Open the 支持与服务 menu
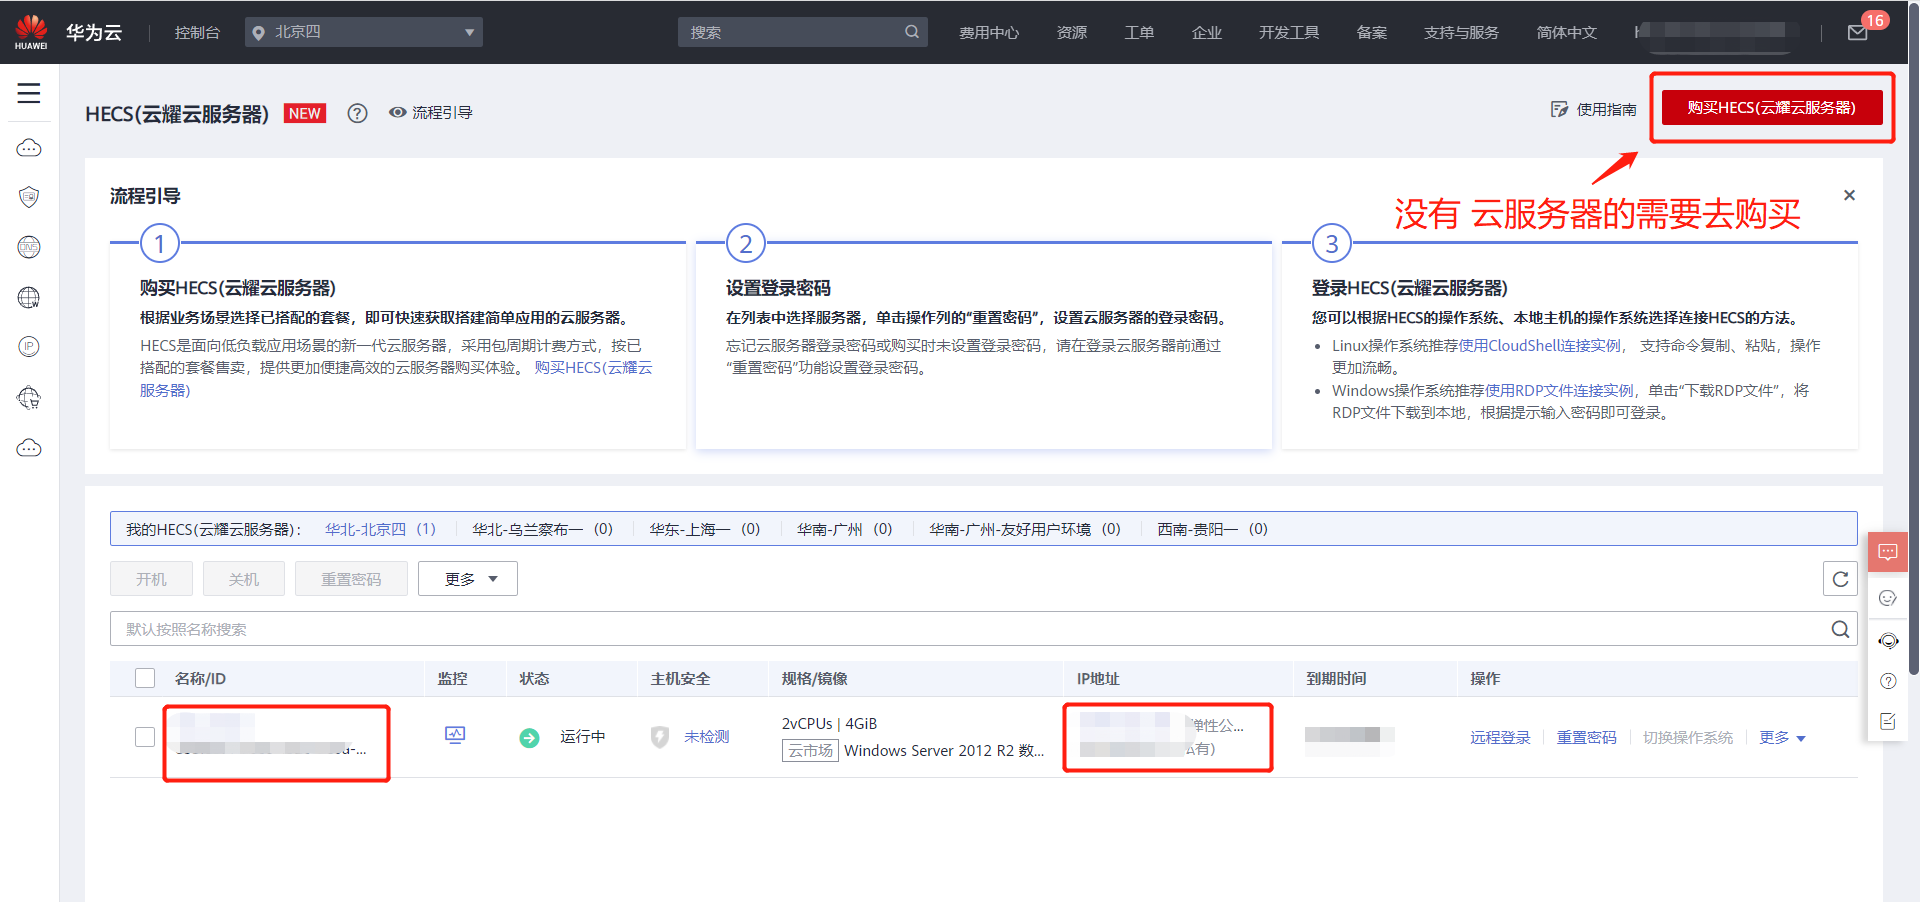Viewport: 1920px width, 902px height. click(1461, 33)
